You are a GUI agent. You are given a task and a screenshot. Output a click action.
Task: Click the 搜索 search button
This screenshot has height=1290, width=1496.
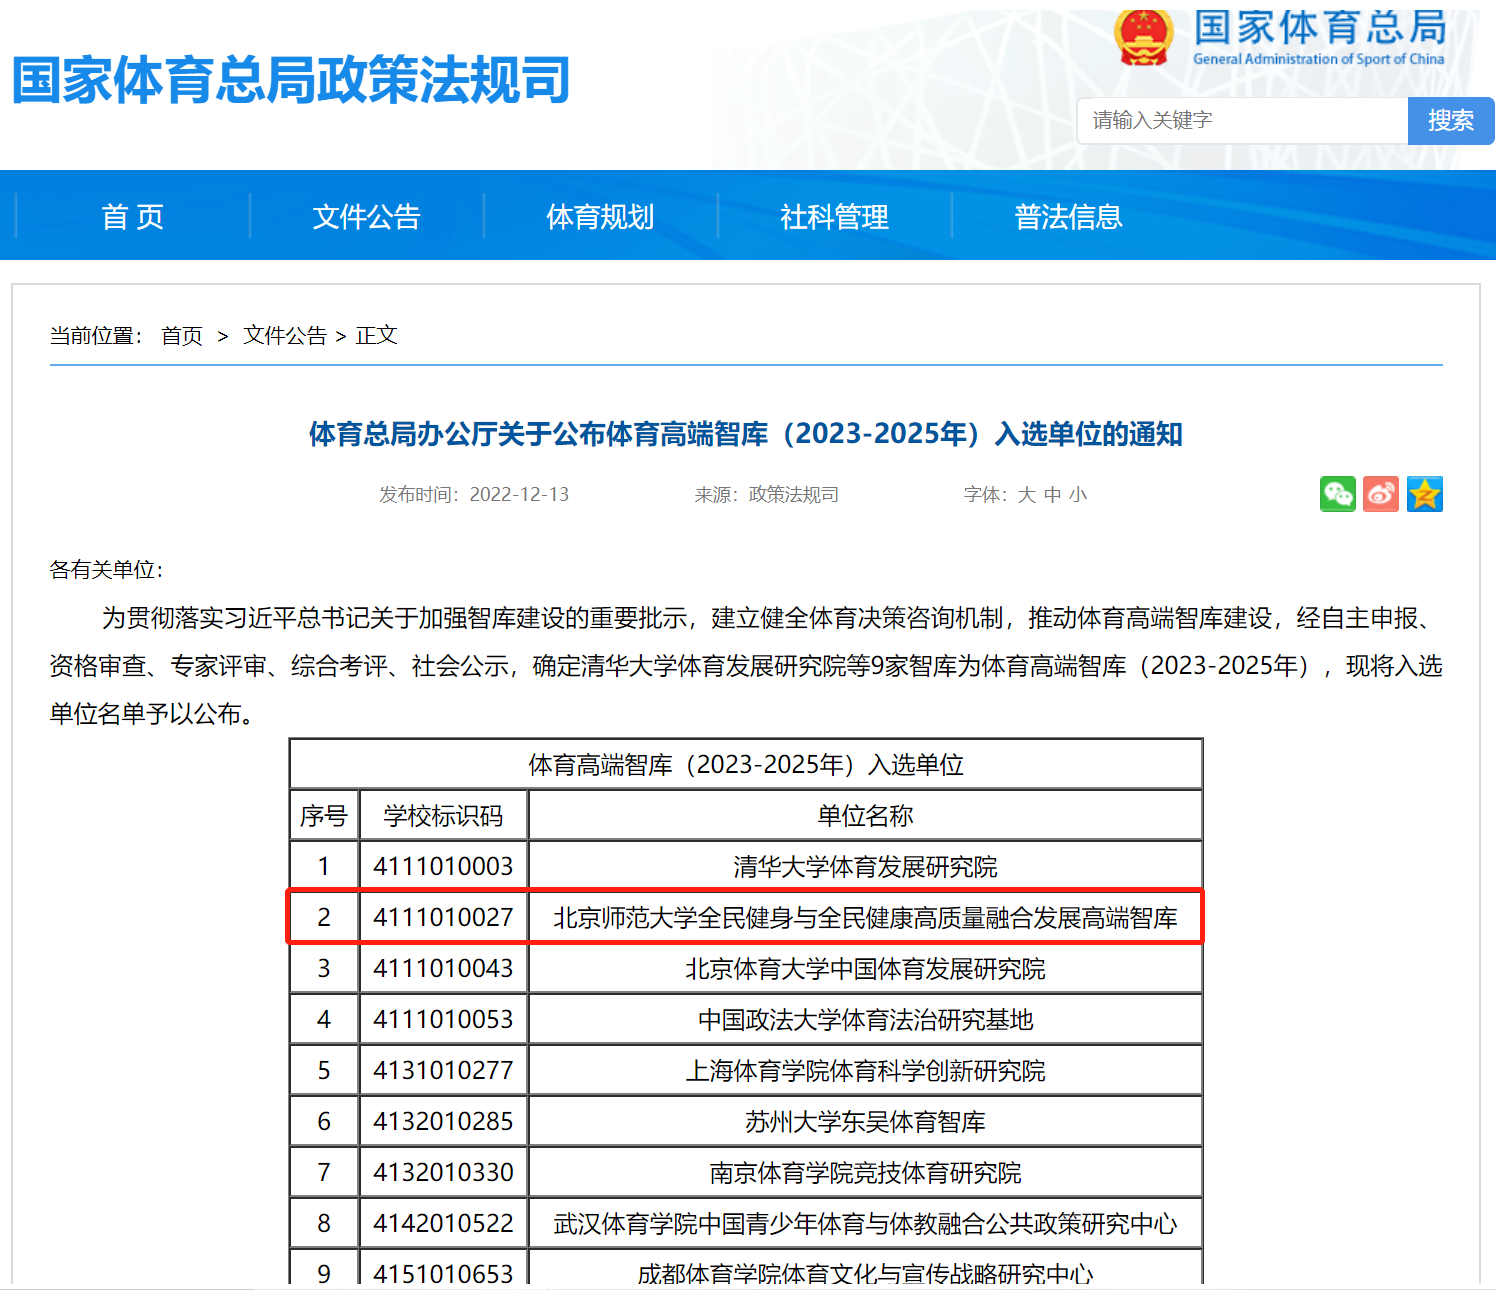1451,121
